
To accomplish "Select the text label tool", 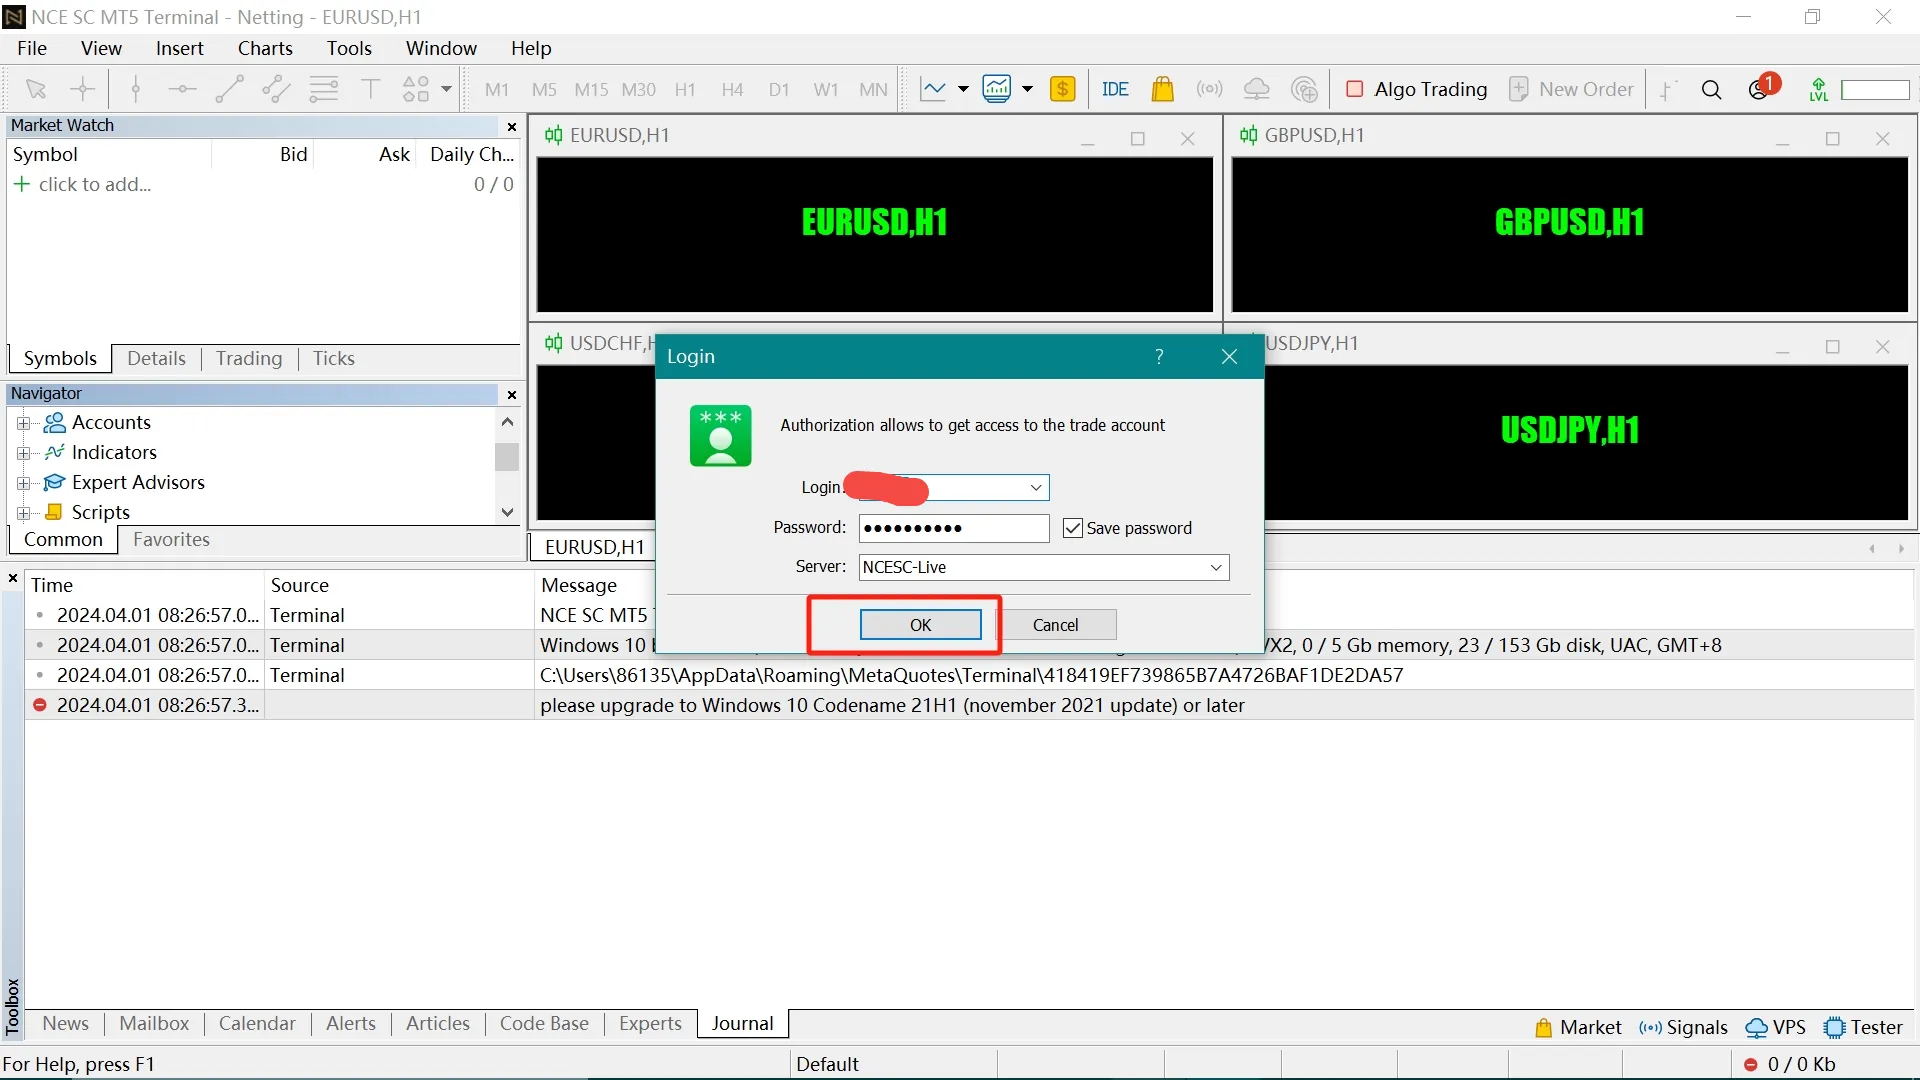I will click(370, 90).
